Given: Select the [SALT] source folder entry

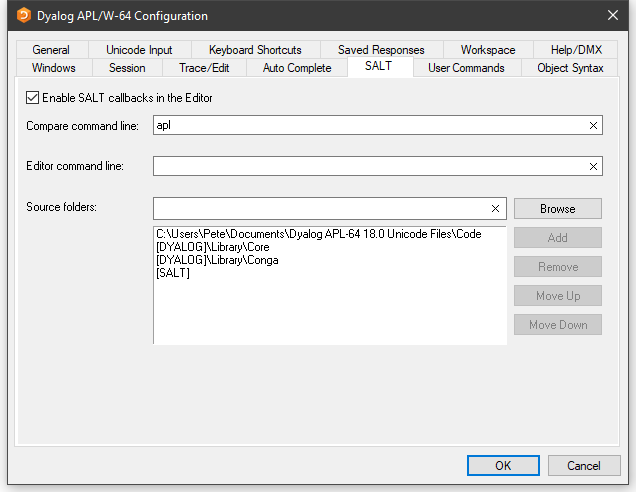Looking at the screenshot, I should tap(174, 273).
